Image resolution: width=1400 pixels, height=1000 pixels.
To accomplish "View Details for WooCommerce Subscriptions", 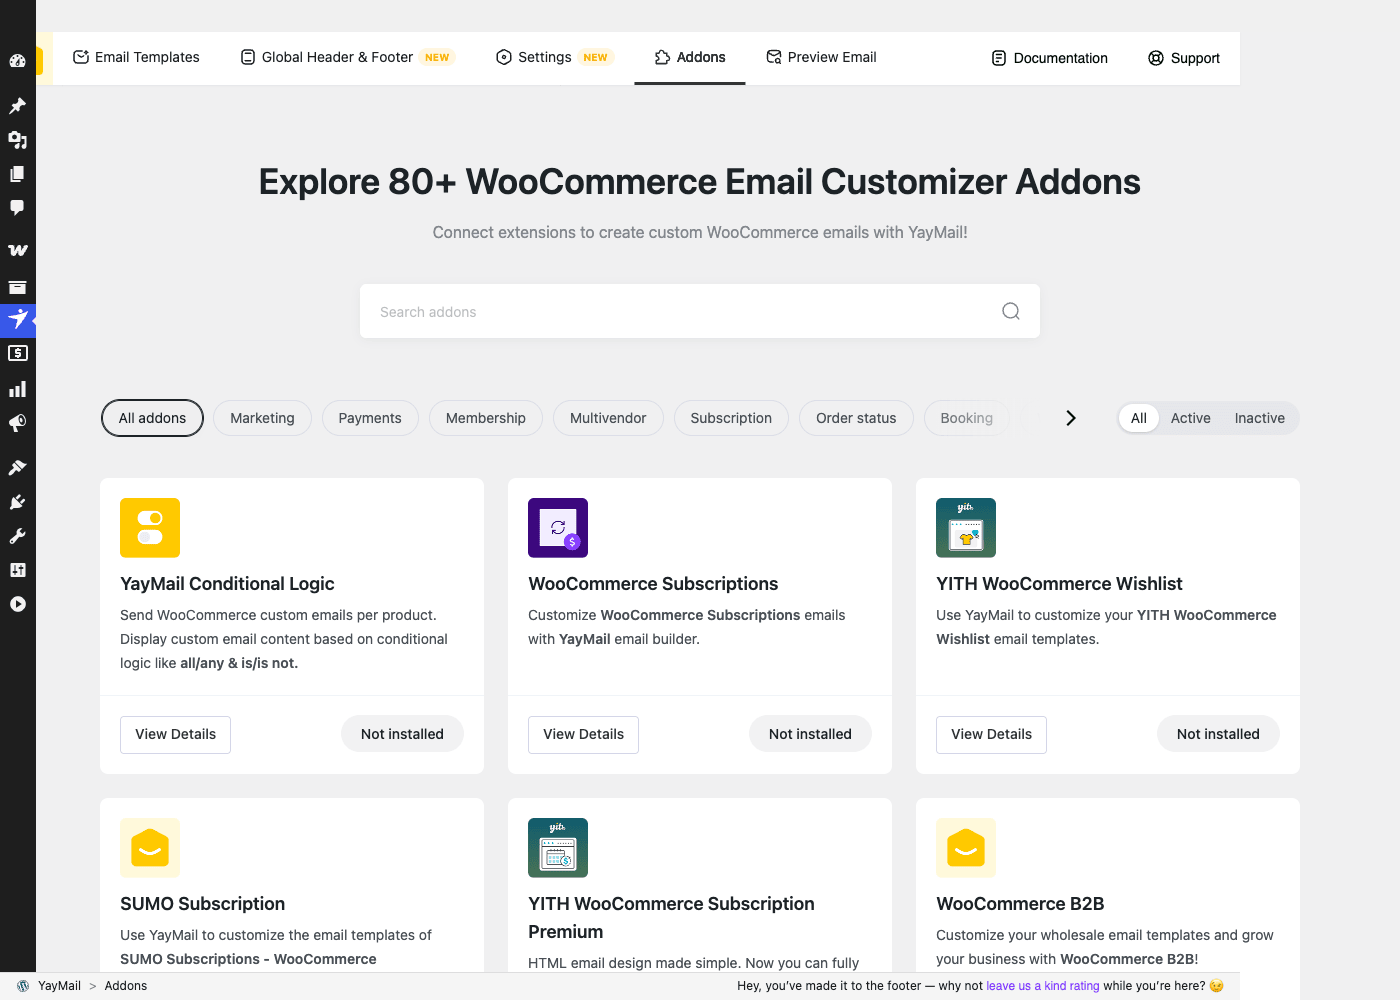I will coord(584,734).
